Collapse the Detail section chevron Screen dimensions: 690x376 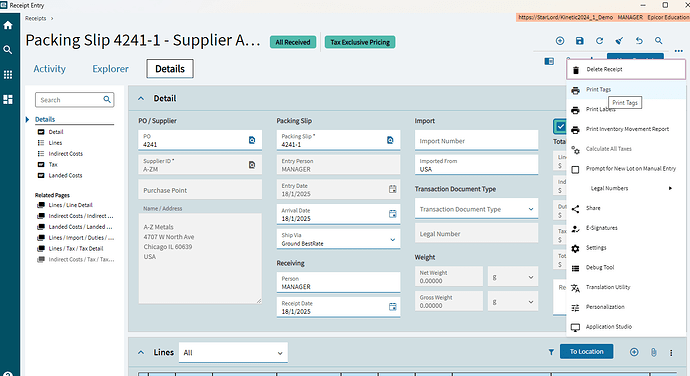point(141,99)
